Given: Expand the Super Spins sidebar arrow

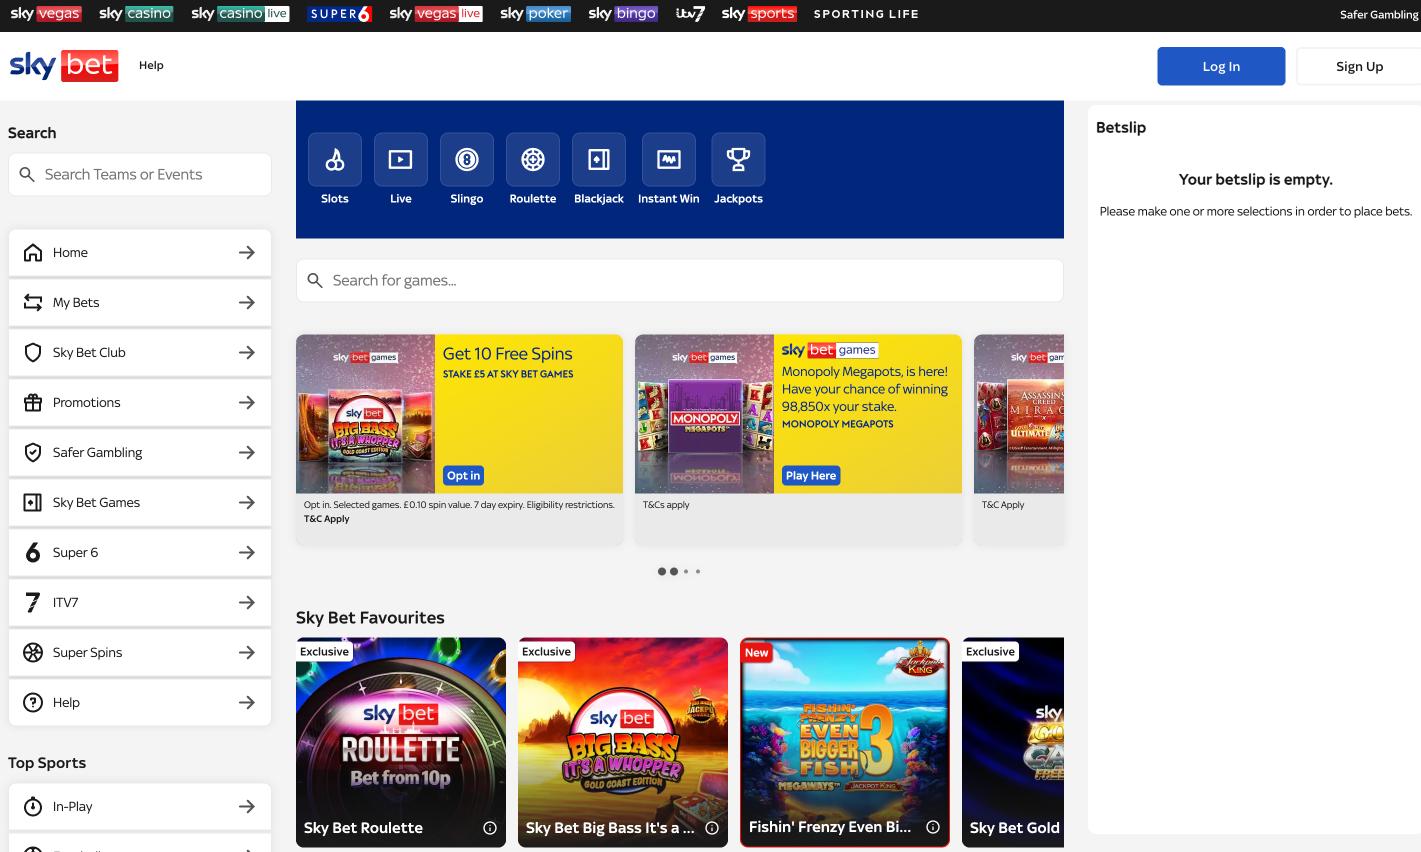Looking at the screenshot, I should 246,652.
